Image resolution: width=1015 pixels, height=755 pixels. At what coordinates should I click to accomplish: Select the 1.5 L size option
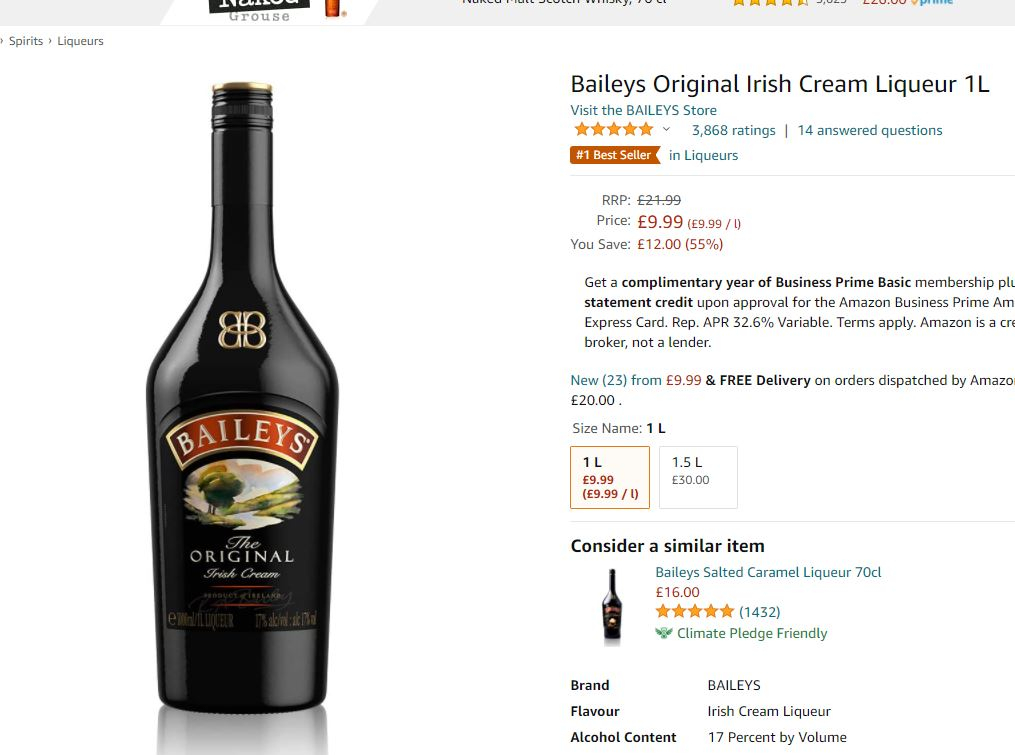point(698,477)
